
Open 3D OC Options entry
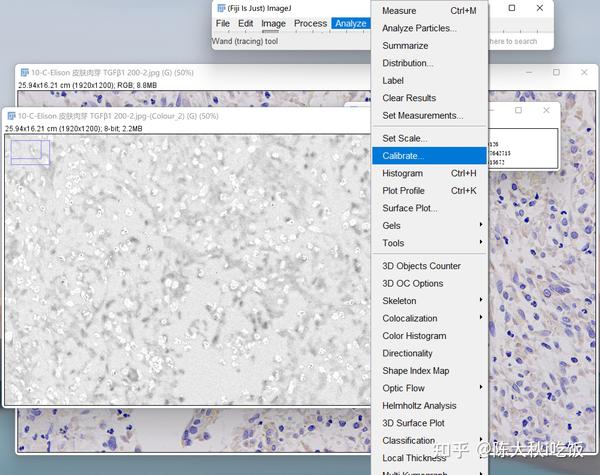429,284
